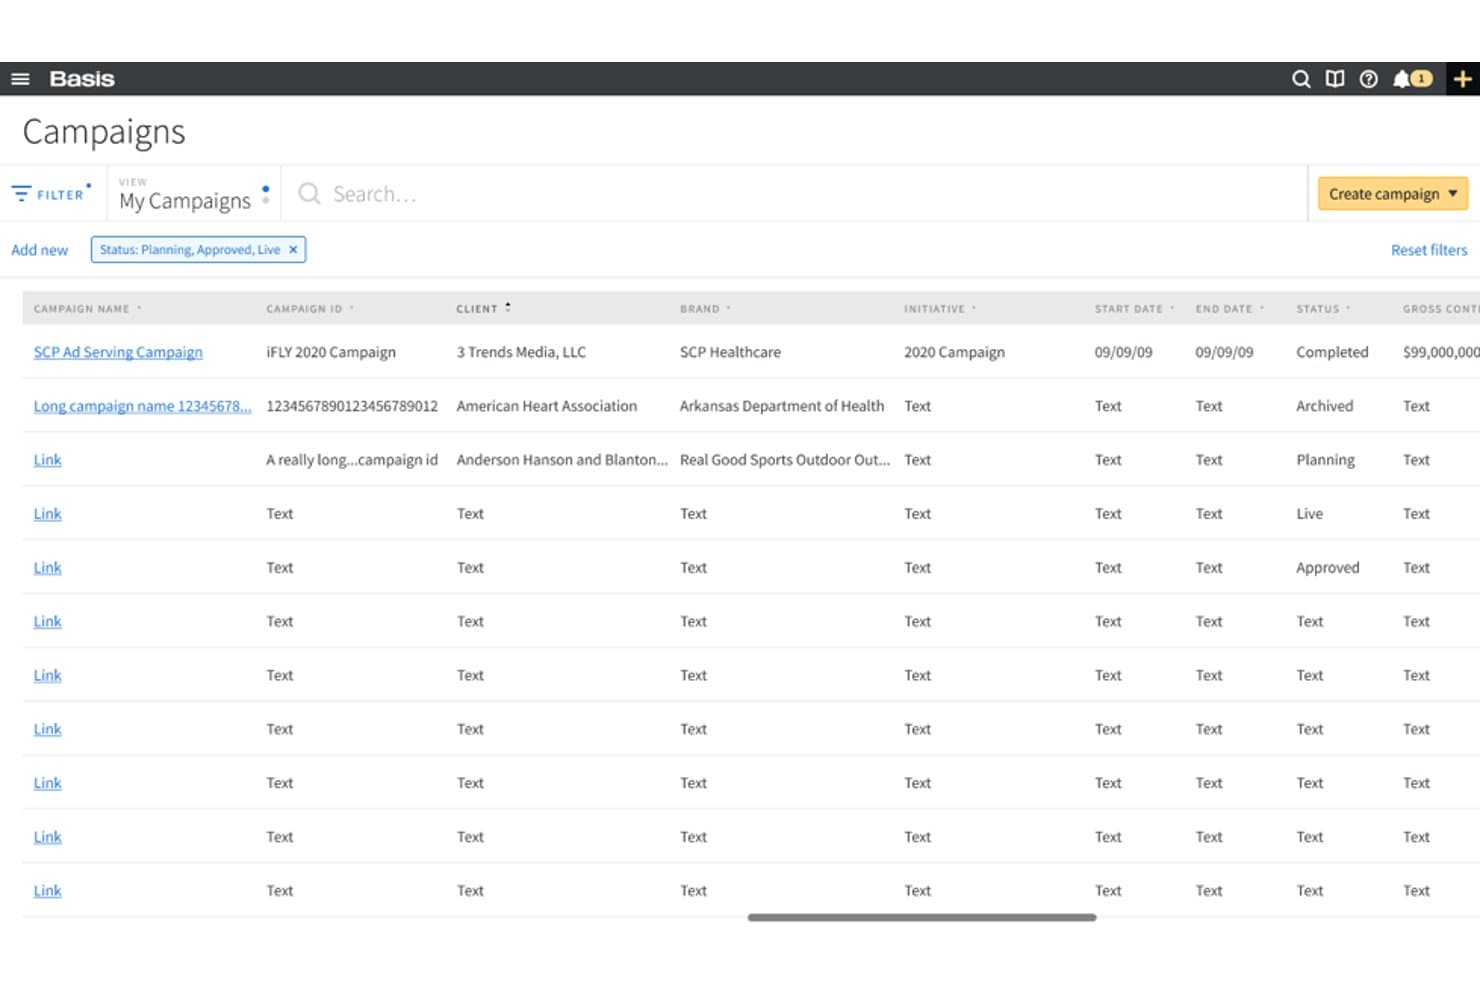Click Reset filters link
The image size is (1480, 987).
pyautogui.click(x=1429, y=250)
